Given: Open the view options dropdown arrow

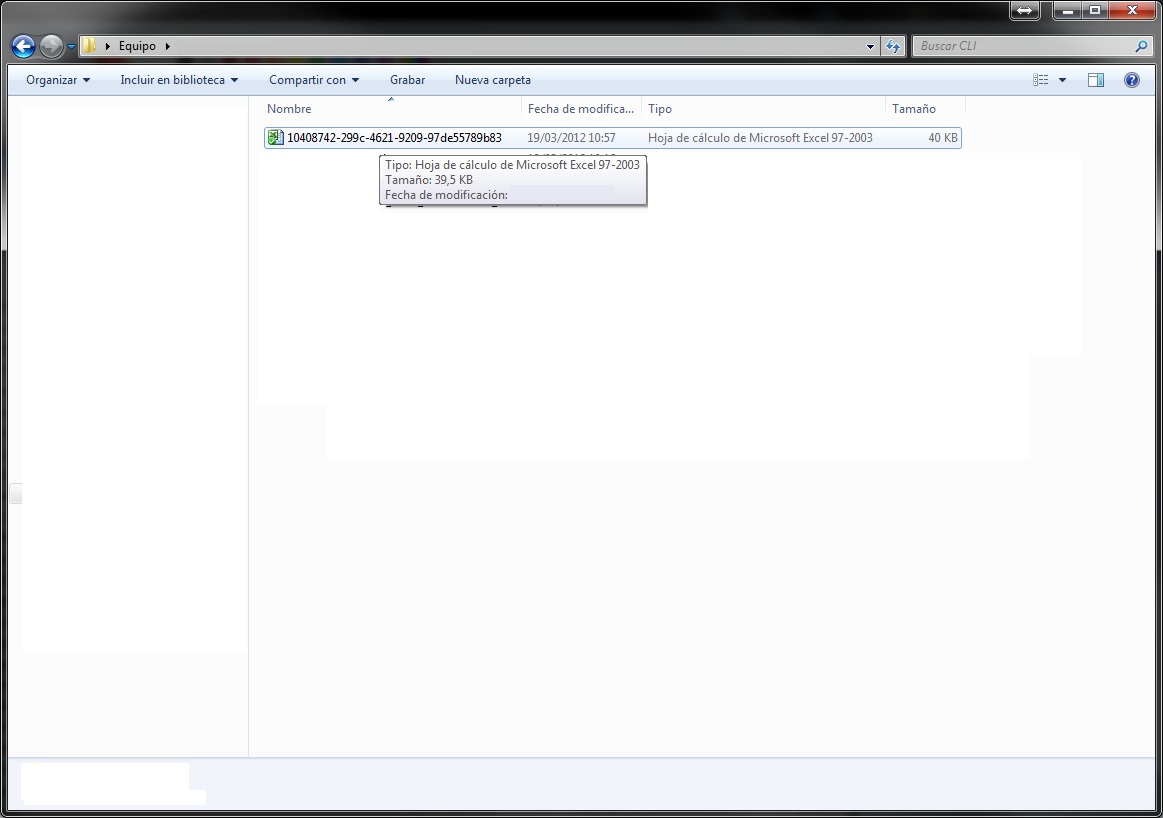Looking at the screenshot, I should pyautogui.click(x=1062, y=80).
